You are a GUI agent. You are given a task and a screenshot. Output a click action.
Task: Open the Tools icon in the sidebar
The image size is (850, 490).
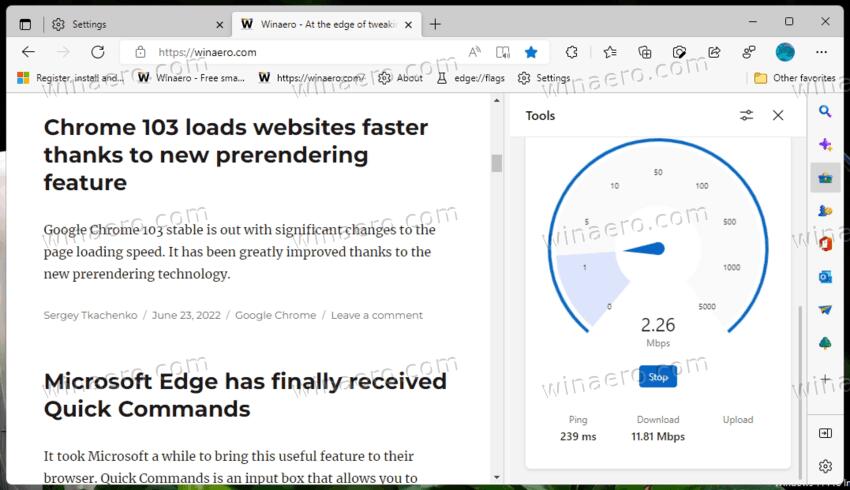click(825, 178)
